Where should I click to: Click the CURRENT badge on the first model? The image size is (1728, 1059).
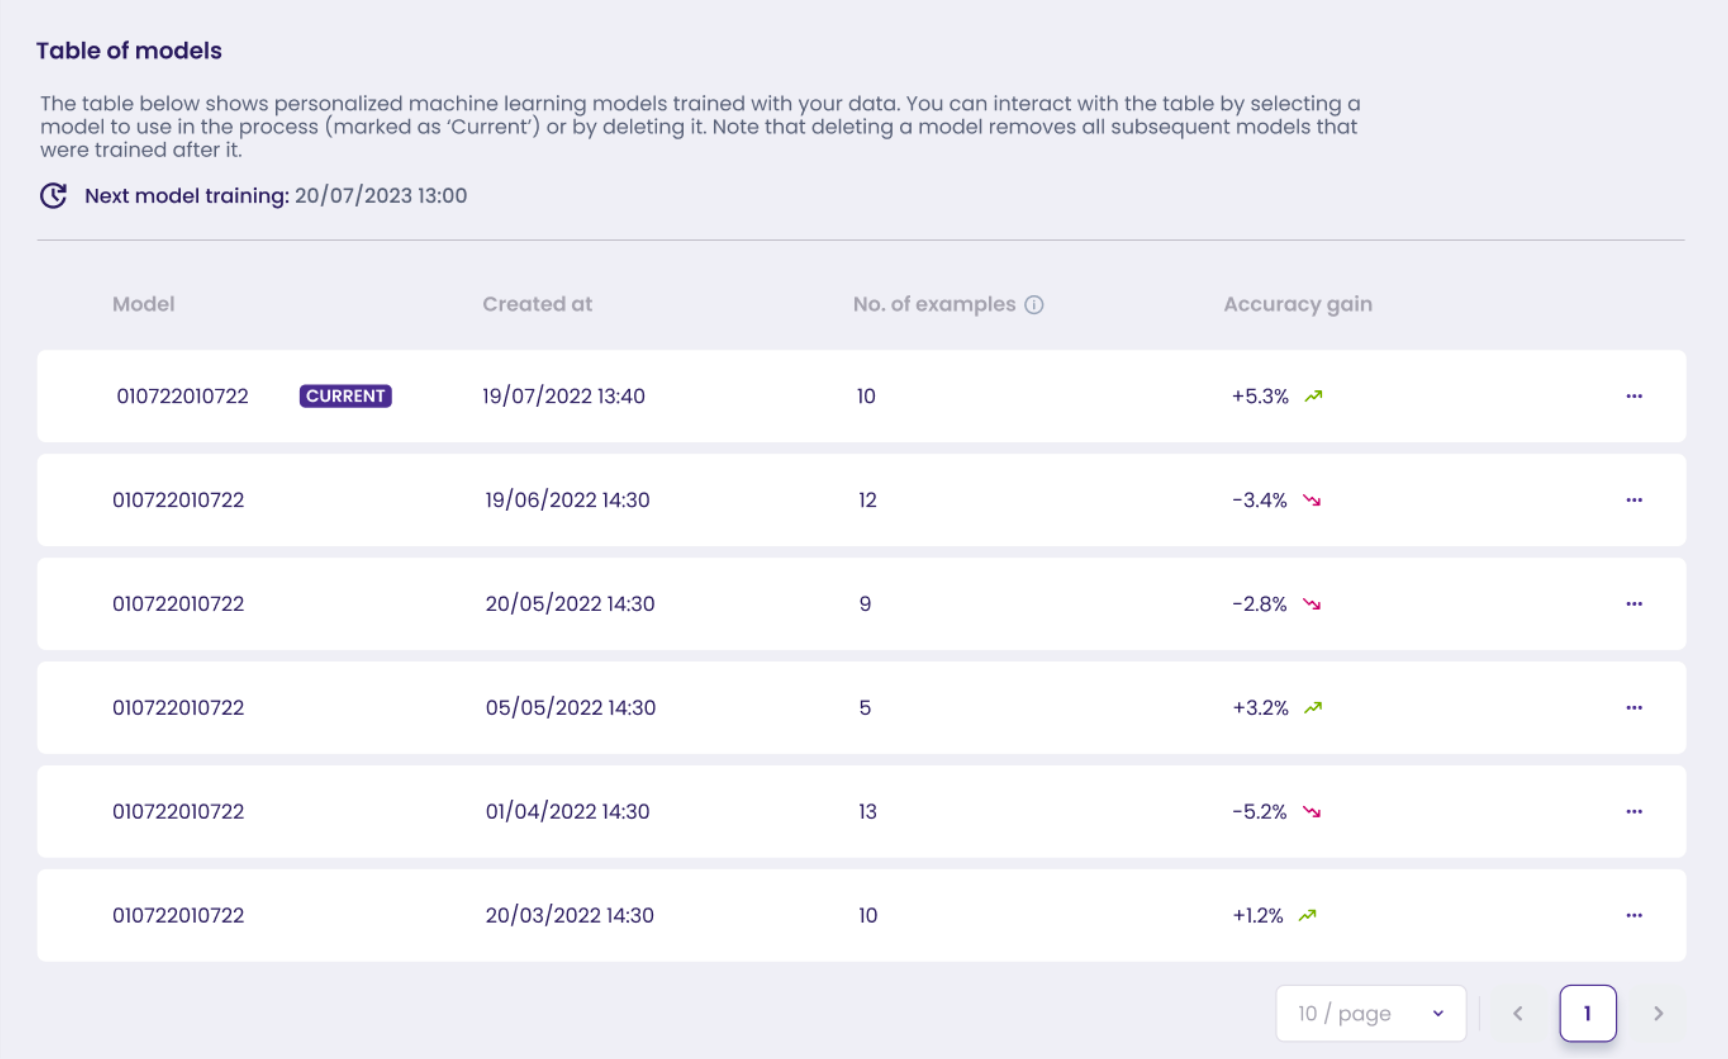pos(345,396)
